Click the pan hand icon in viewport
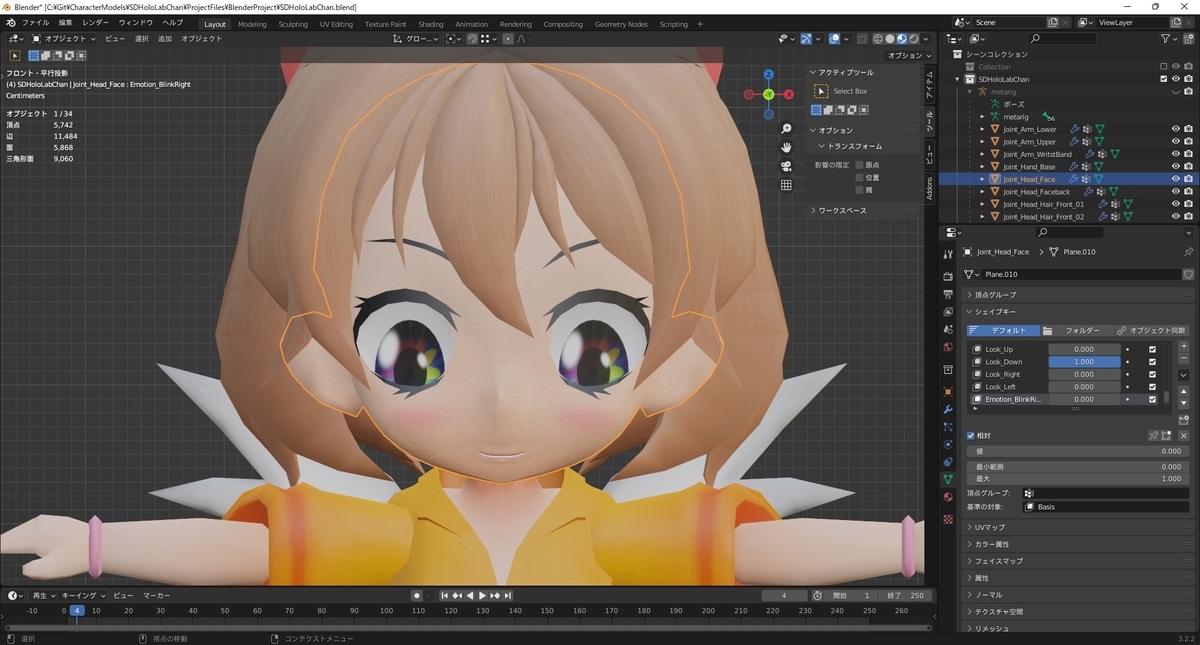Image resolution: width=1200 pixels, height=645 pixels. coord(787,147)
